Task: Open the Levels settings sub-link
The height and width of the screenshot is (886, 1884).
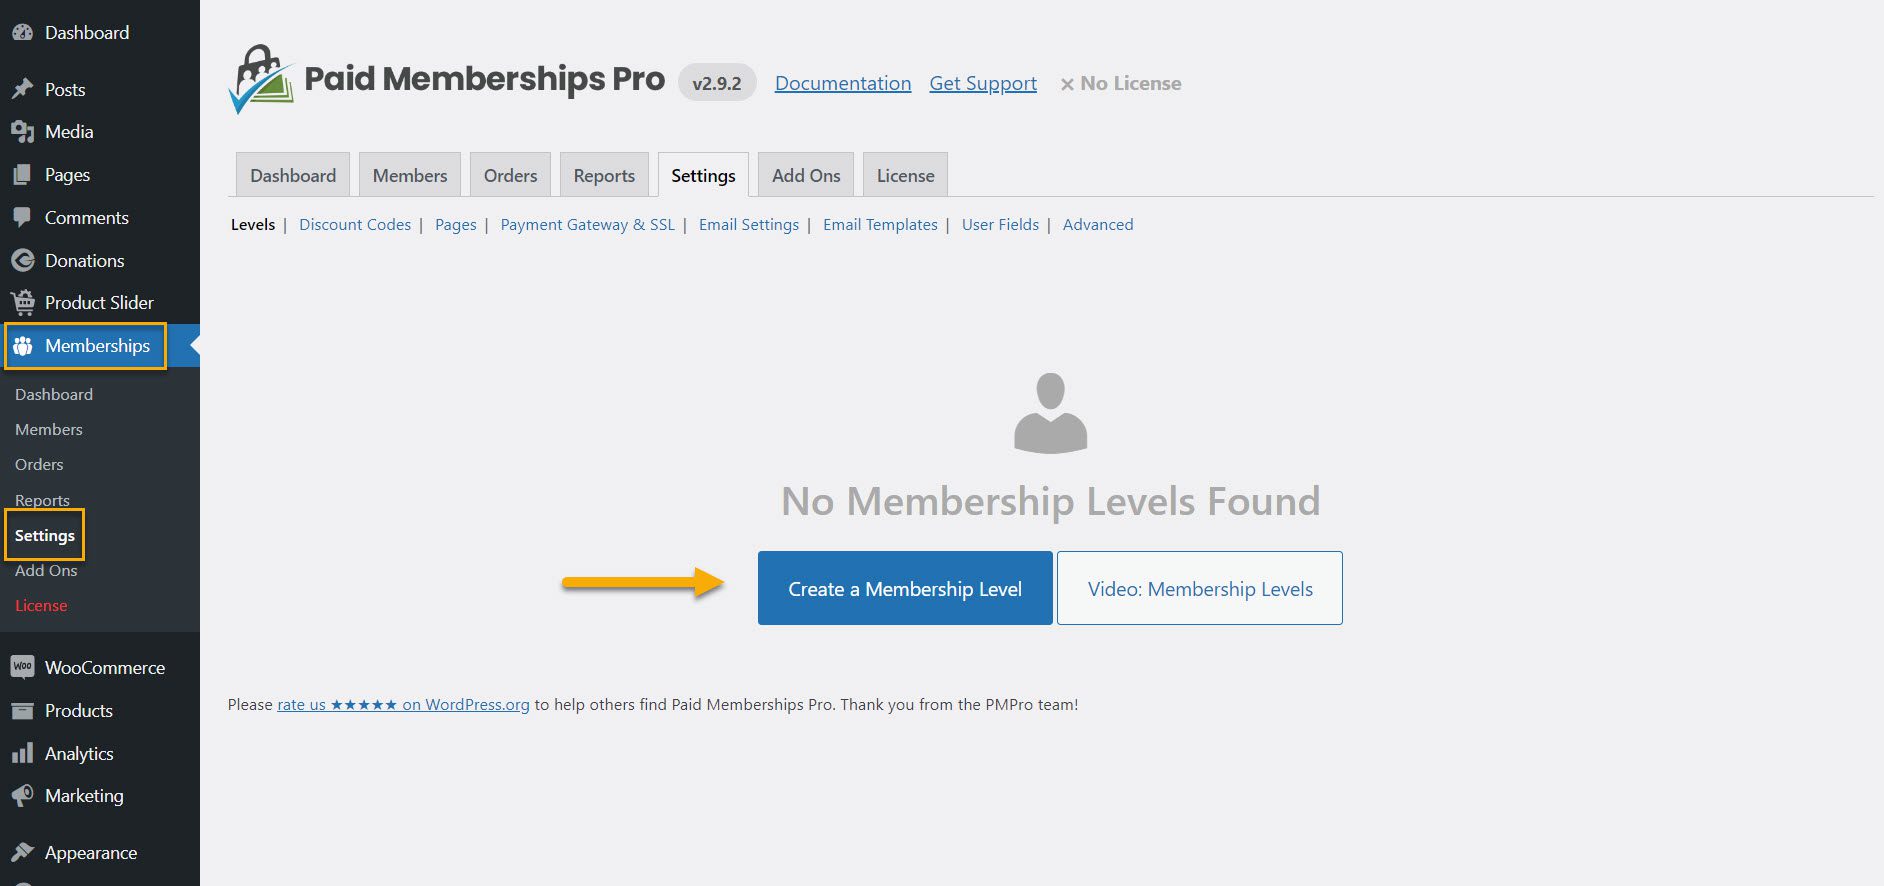Action: pyautogui.click(x=253, y=224)
